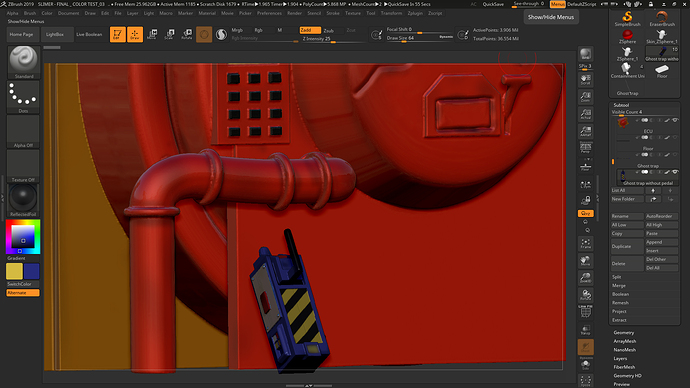Adjust the Z Intensity slider

(333, 39)
